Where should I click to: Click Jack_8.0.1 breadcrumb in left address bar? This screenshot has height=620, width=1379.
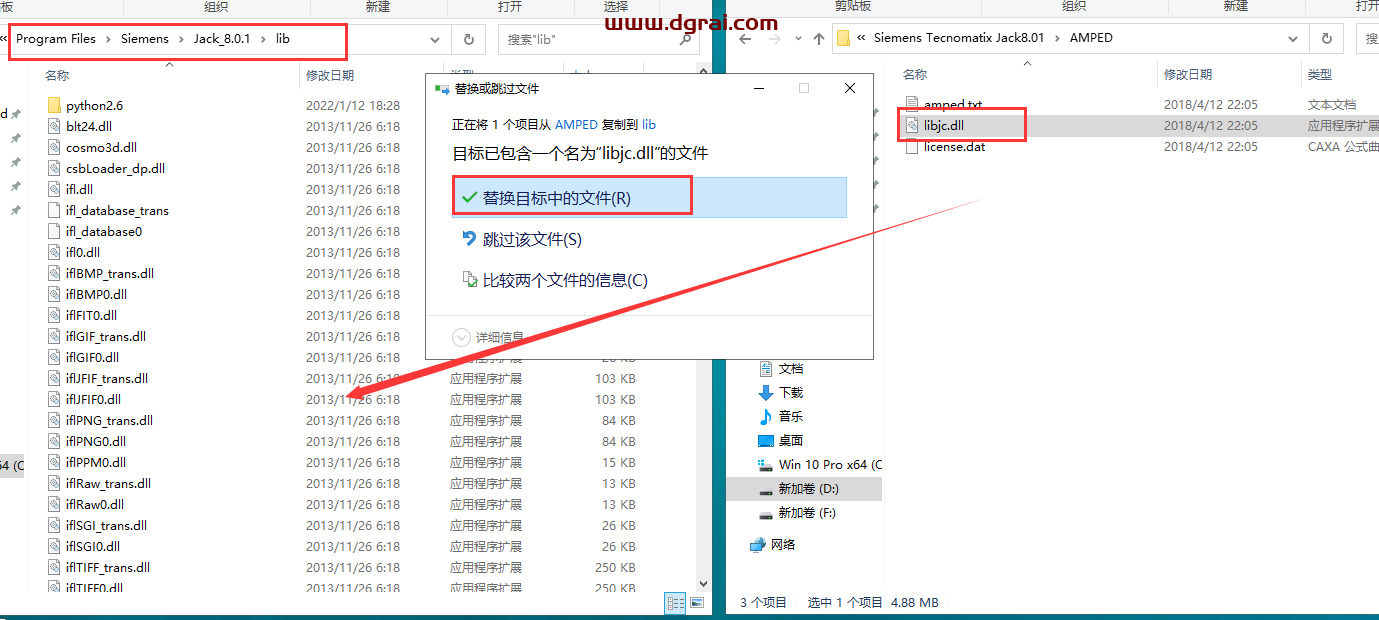pyautogui.click(x=222, y=39)
